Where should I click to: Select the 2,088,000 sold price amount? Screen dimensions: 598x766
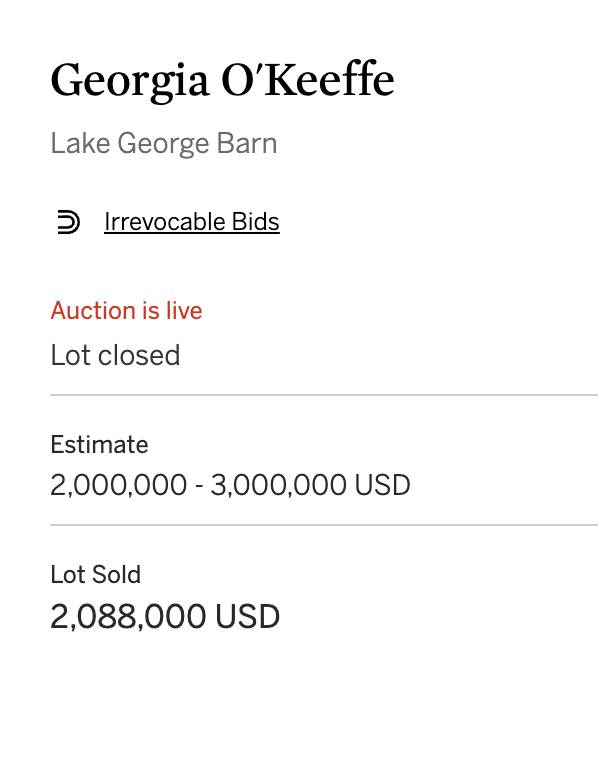tap(128, 617)
